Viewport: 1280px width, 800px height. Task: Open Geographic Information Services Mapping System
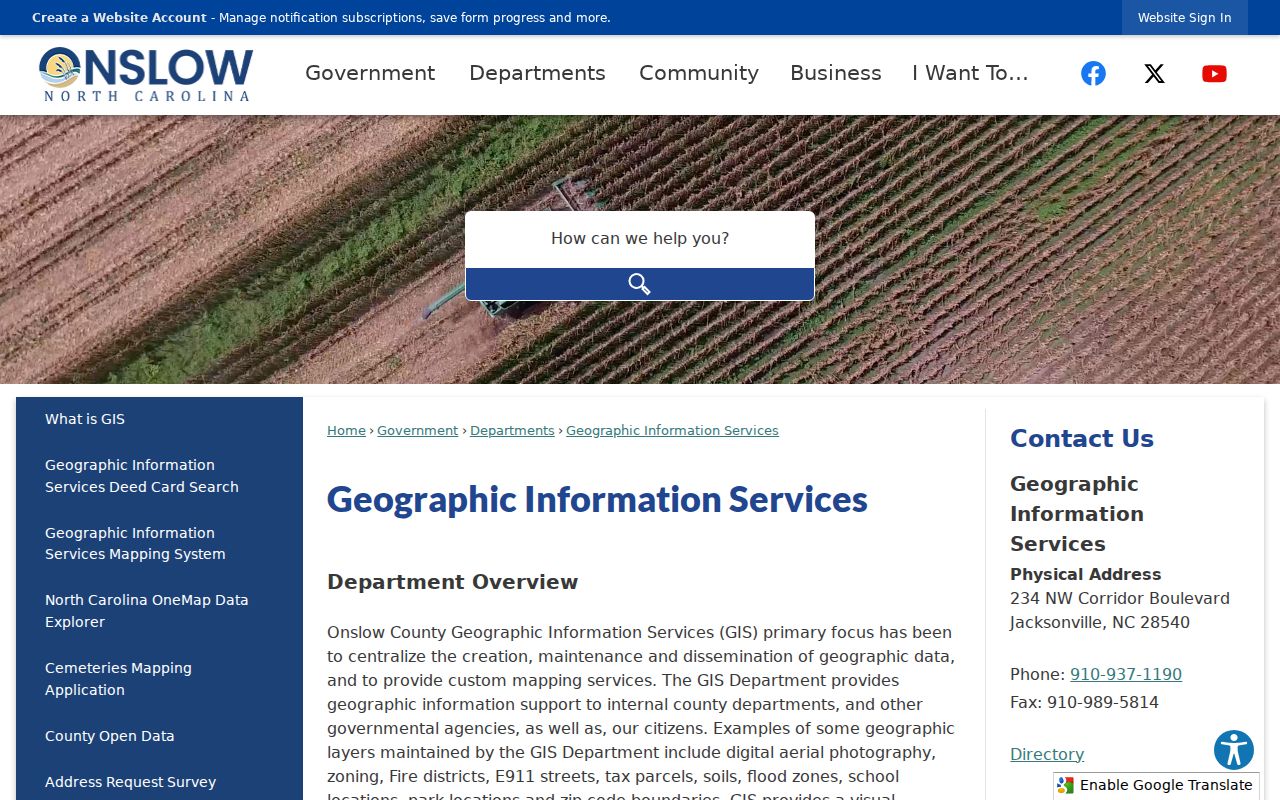tap(135, 543)
